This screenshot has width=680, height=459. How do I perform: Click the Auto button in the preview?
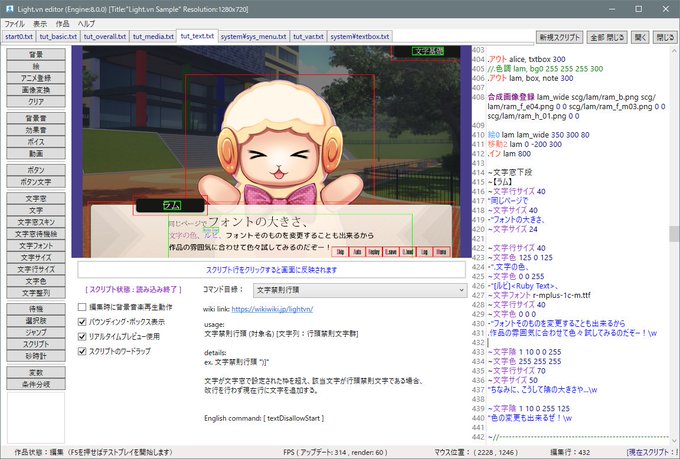tap(357, 252)
